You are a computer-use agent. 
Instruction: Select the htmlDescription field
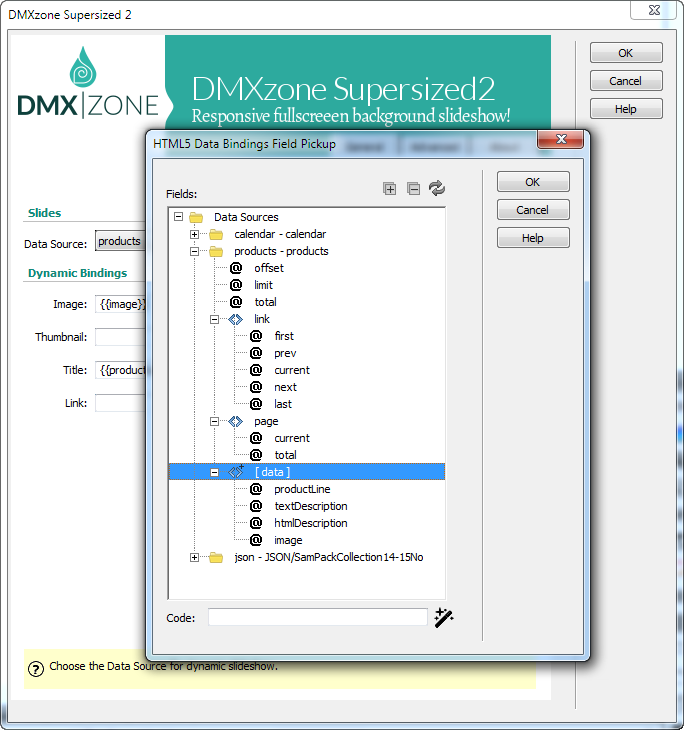pos(311,523)
